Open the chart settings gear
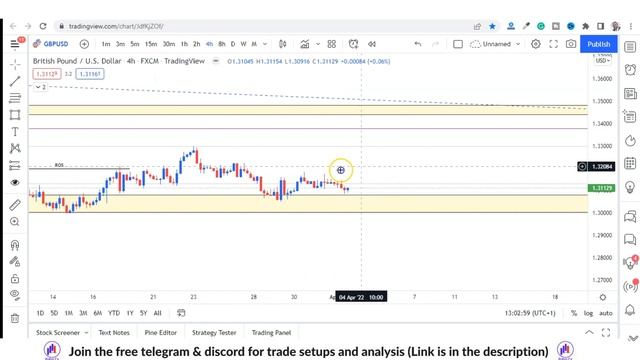The height and width of the screenshot is (360, 640). pos(536,44)
